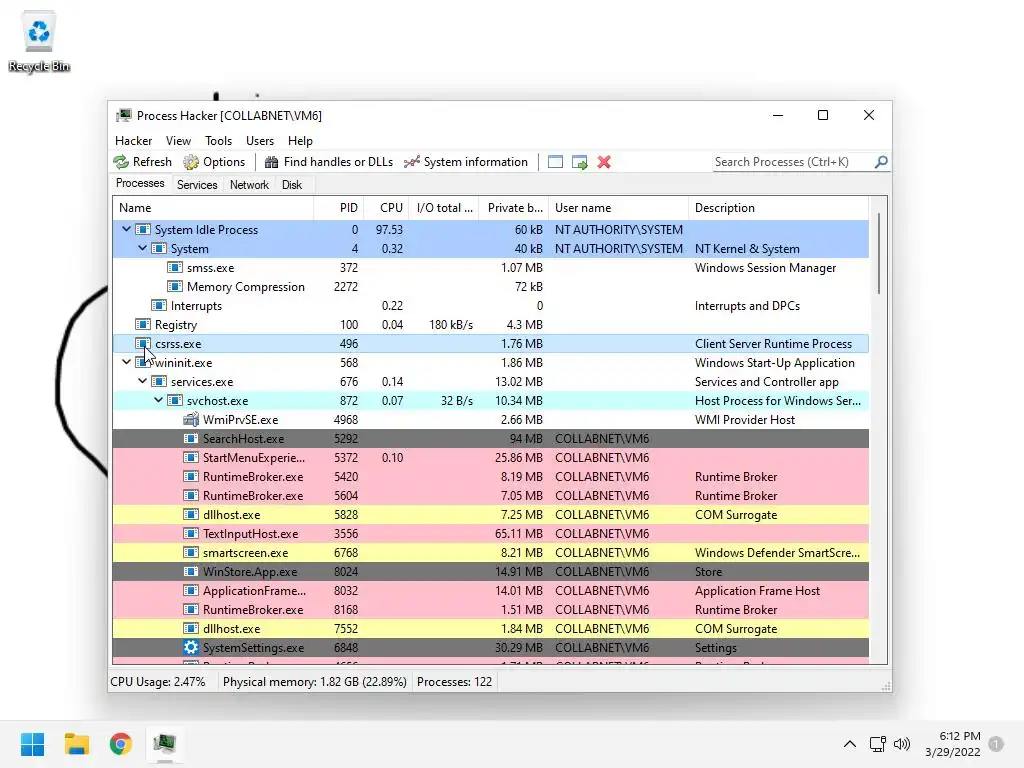The width and height of the screenshot is (1024, 768).
Task: Click the Refresh toolbar icon
Action: click(121, 162)
